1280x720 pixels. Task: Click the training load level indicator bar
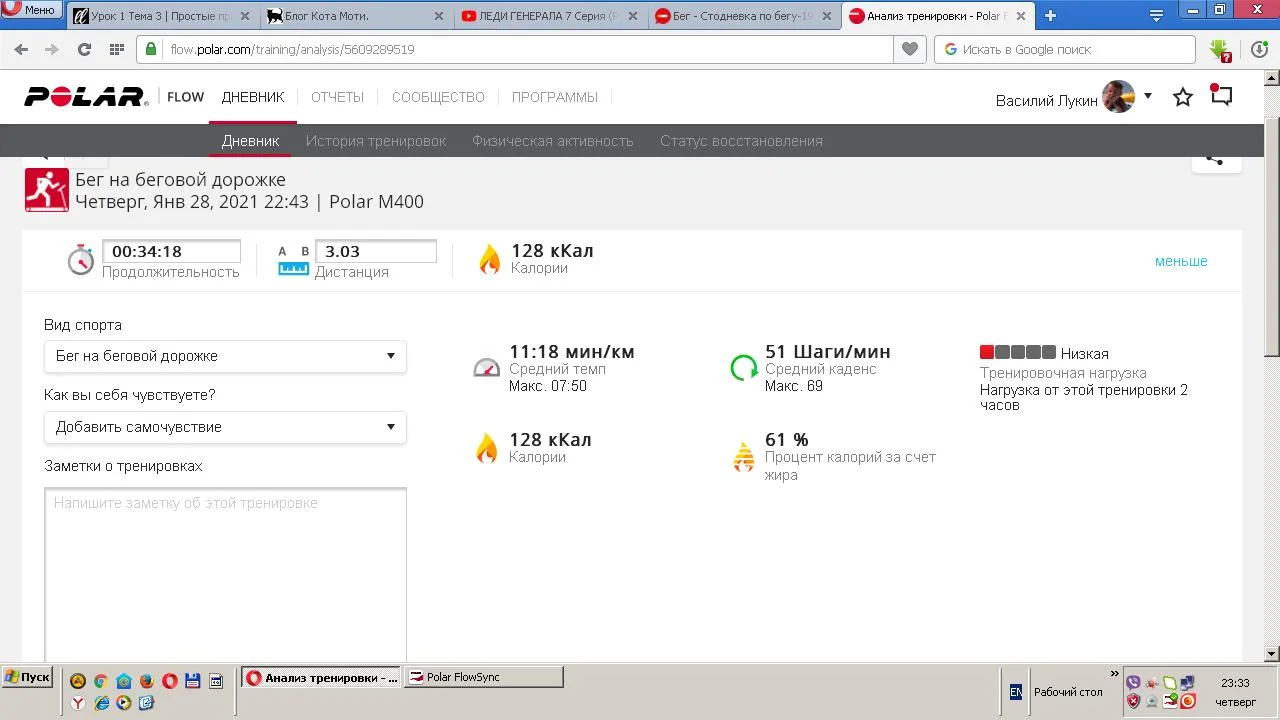point(1017,352)
